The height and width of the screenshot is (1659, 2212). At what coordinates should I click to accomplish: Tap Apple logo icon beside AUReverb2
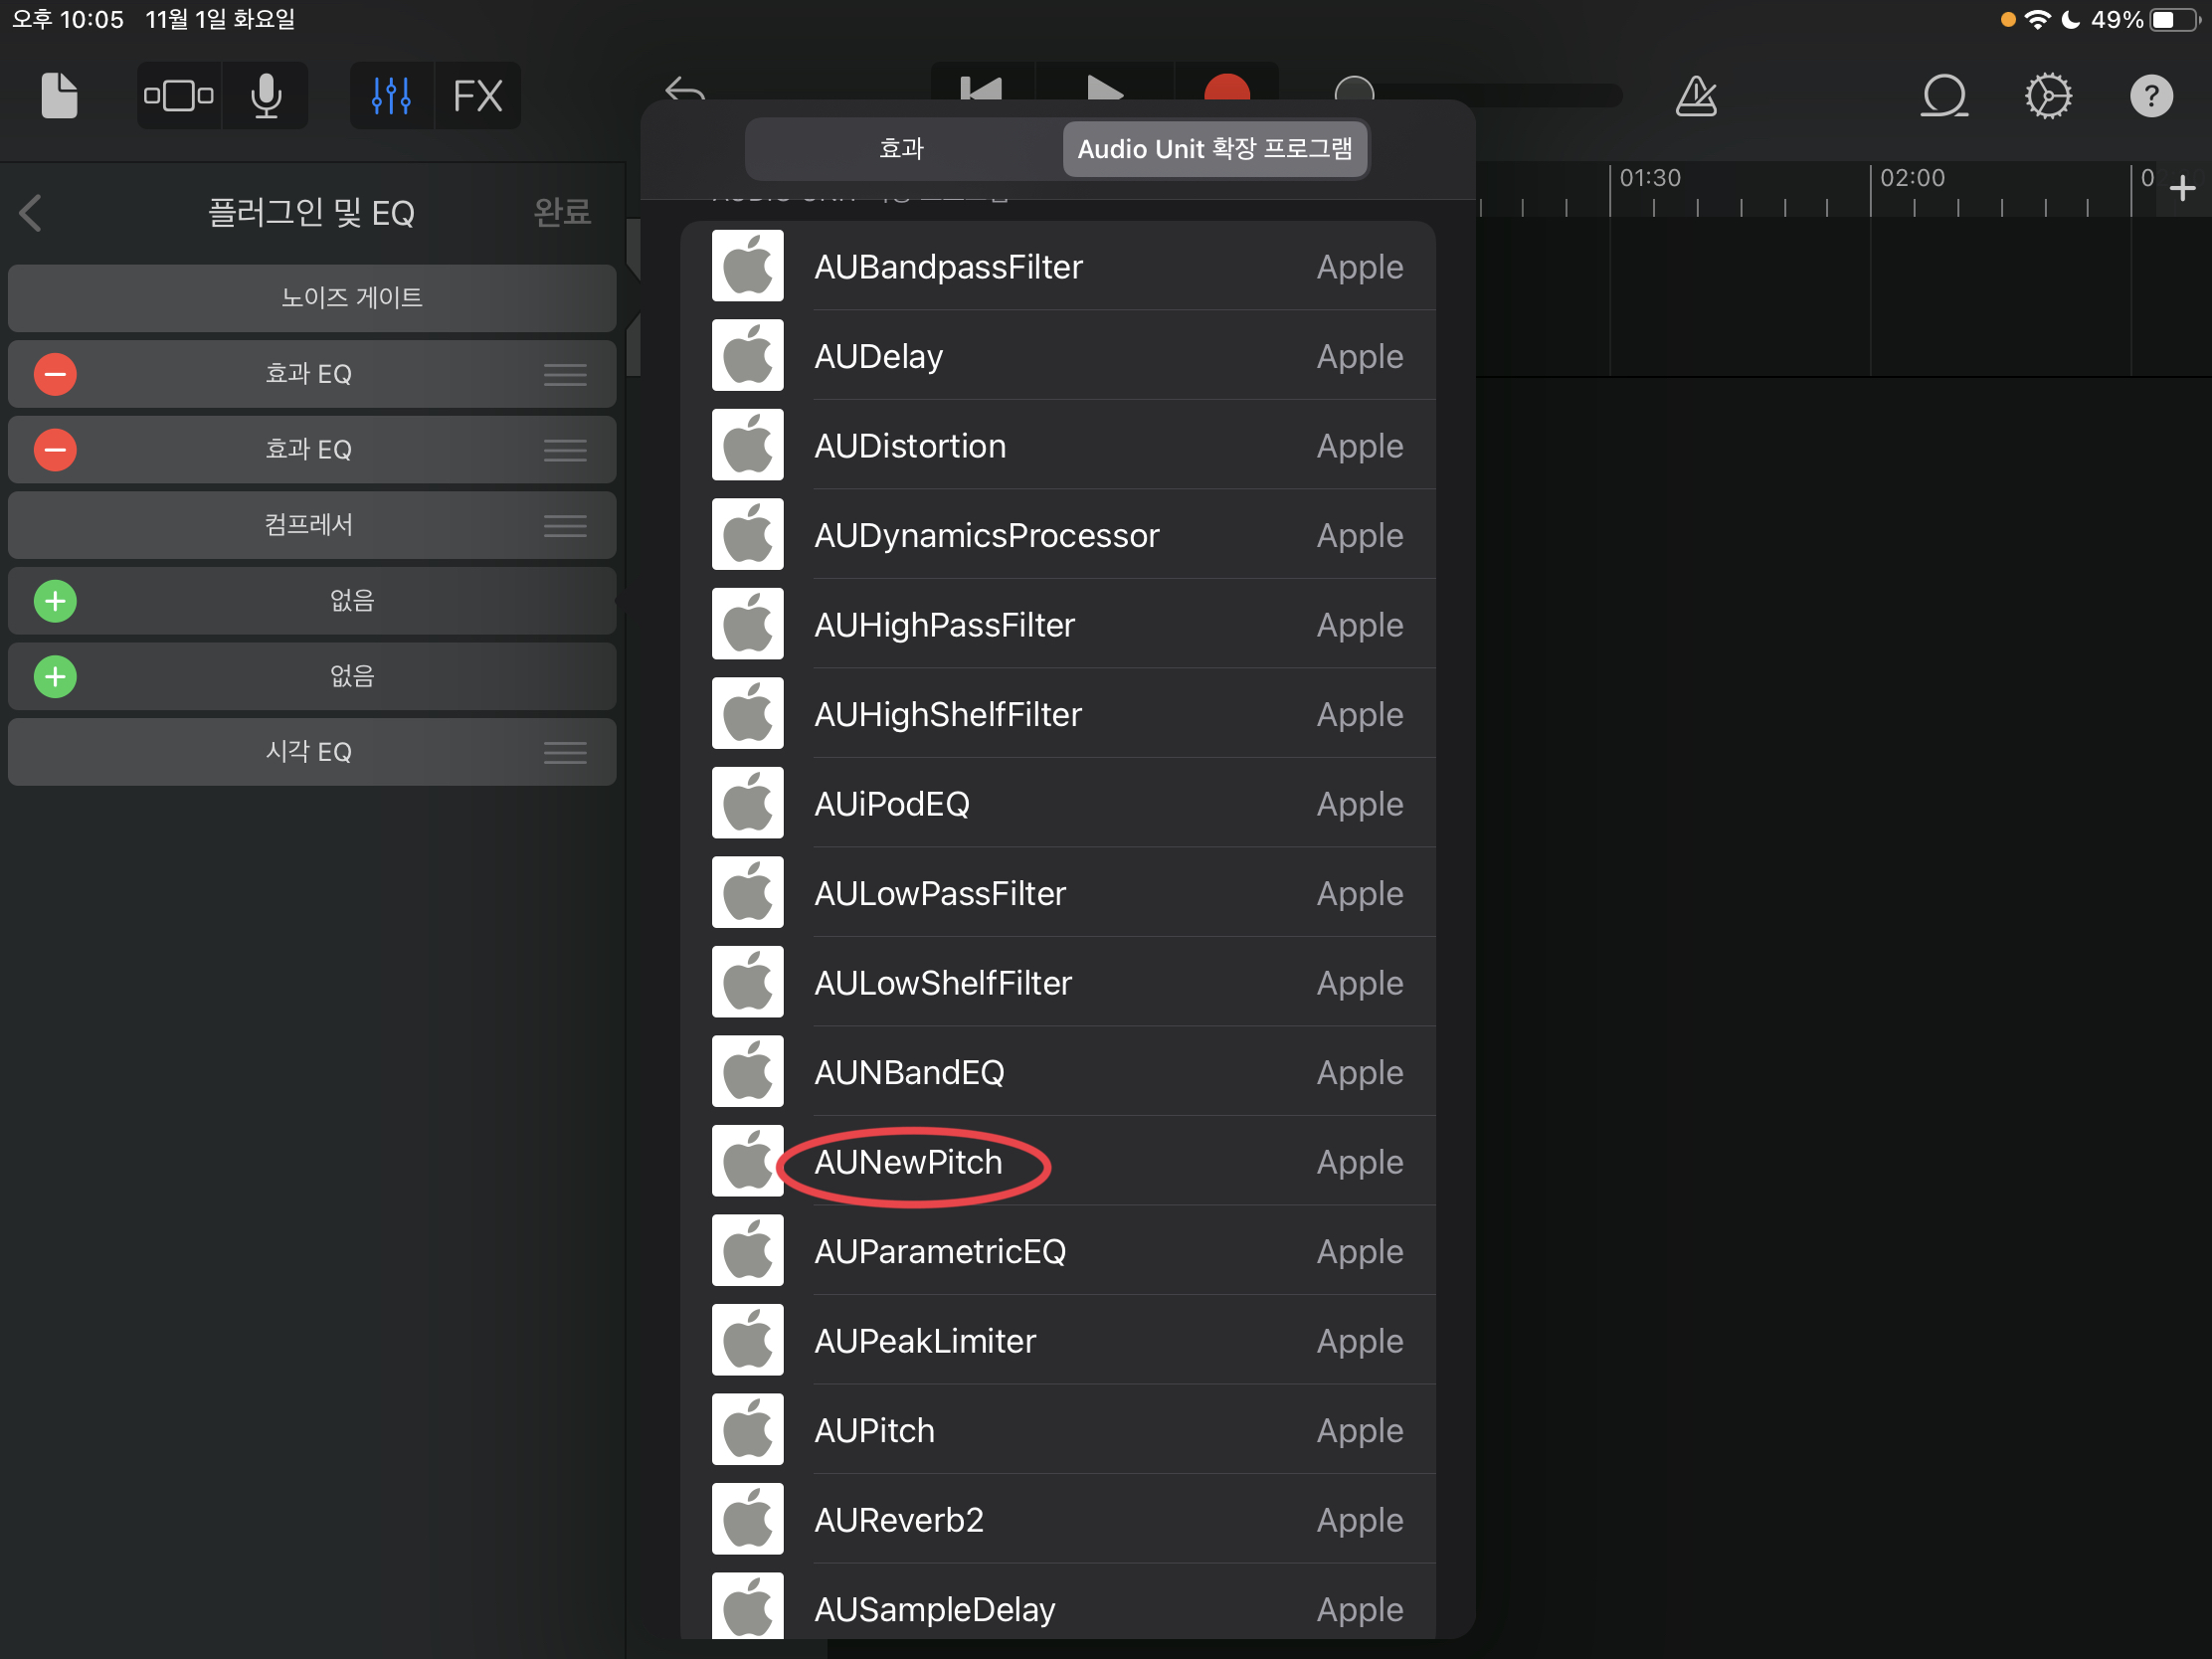[748, 1520]
